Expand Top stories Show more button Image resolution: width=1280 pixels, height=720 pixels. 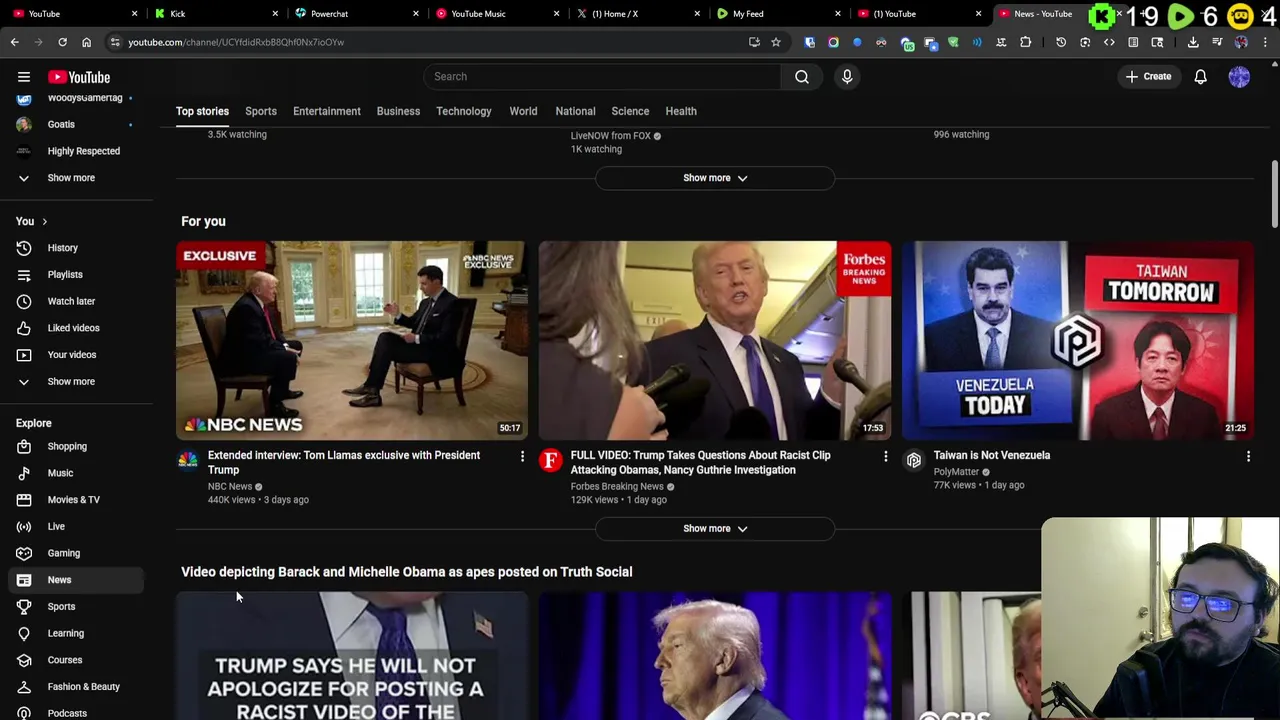click(715, 178)
